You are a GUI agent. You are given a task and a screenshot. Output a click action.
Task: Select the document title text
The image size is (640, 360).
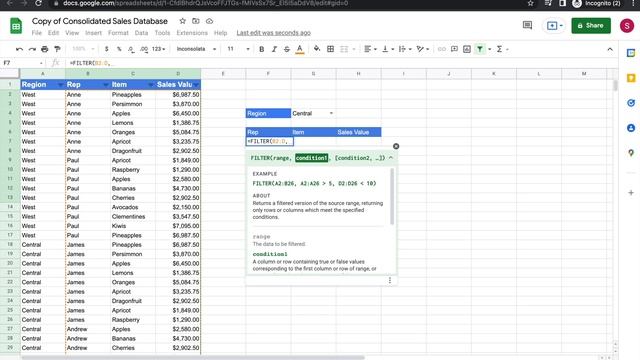pyautogui.click(x=100, y=21)
